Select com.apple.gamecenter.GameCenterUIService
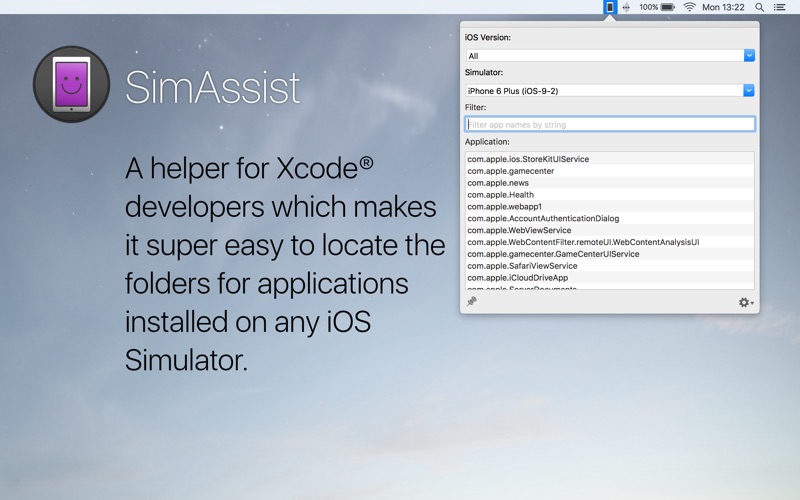This screenshot has width=800, height=500. click(x=610, y=254)
